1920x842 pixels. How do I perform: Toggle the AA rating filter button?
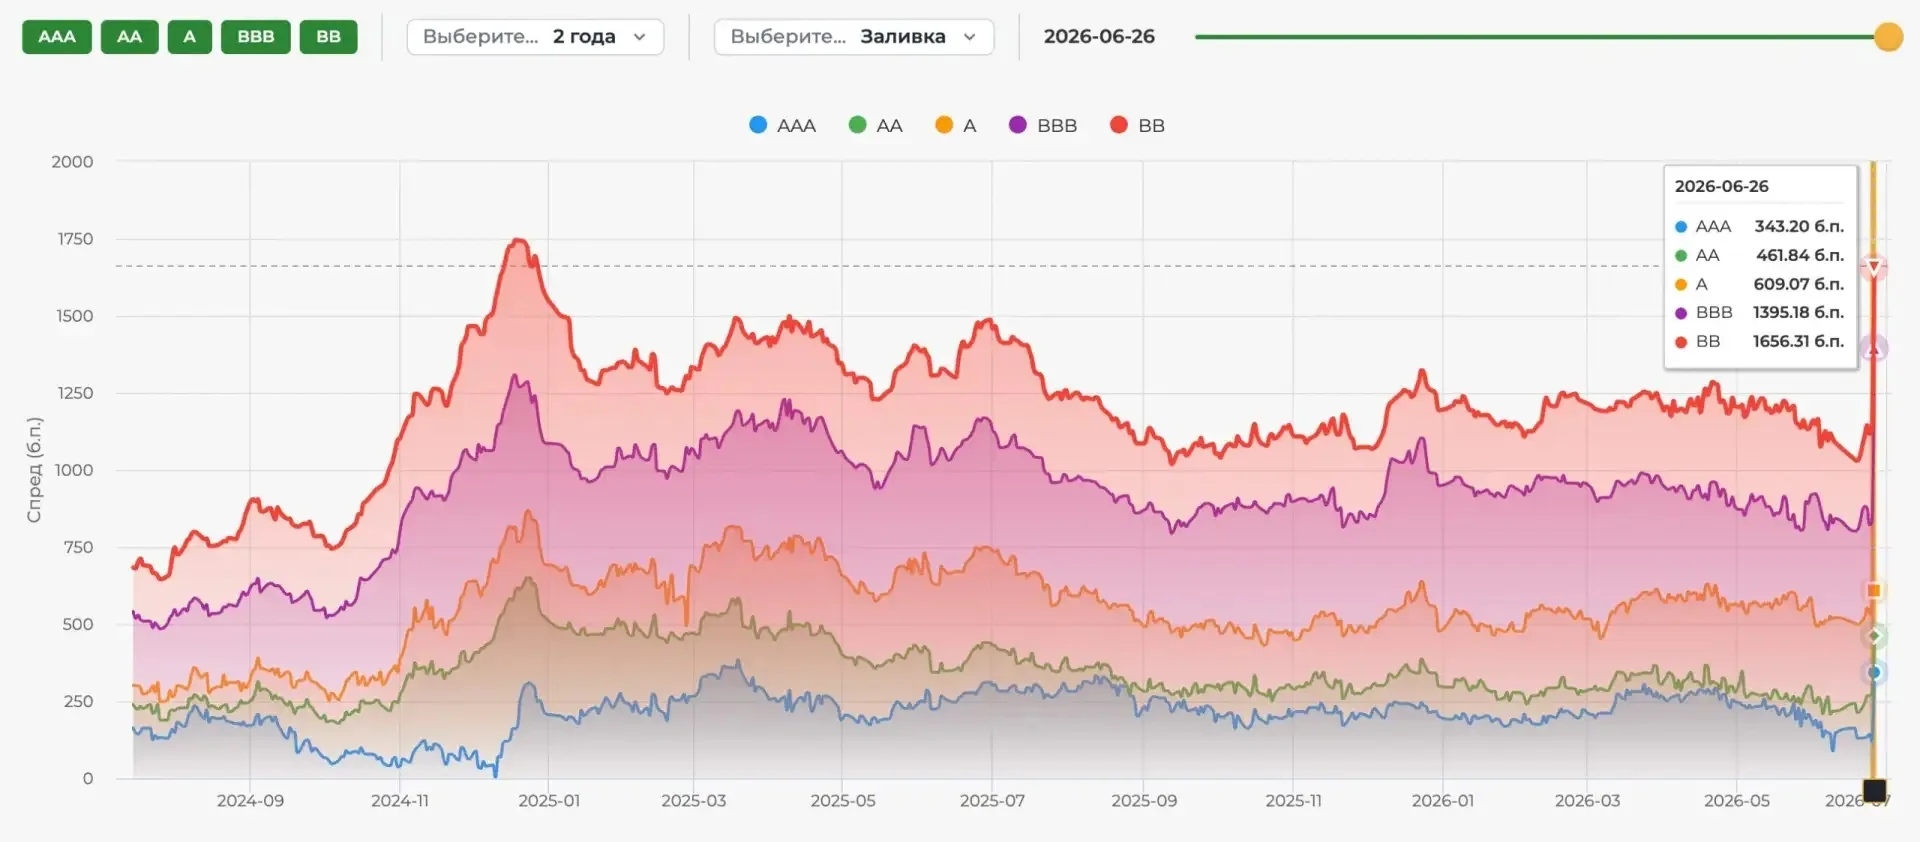[129, 37]
